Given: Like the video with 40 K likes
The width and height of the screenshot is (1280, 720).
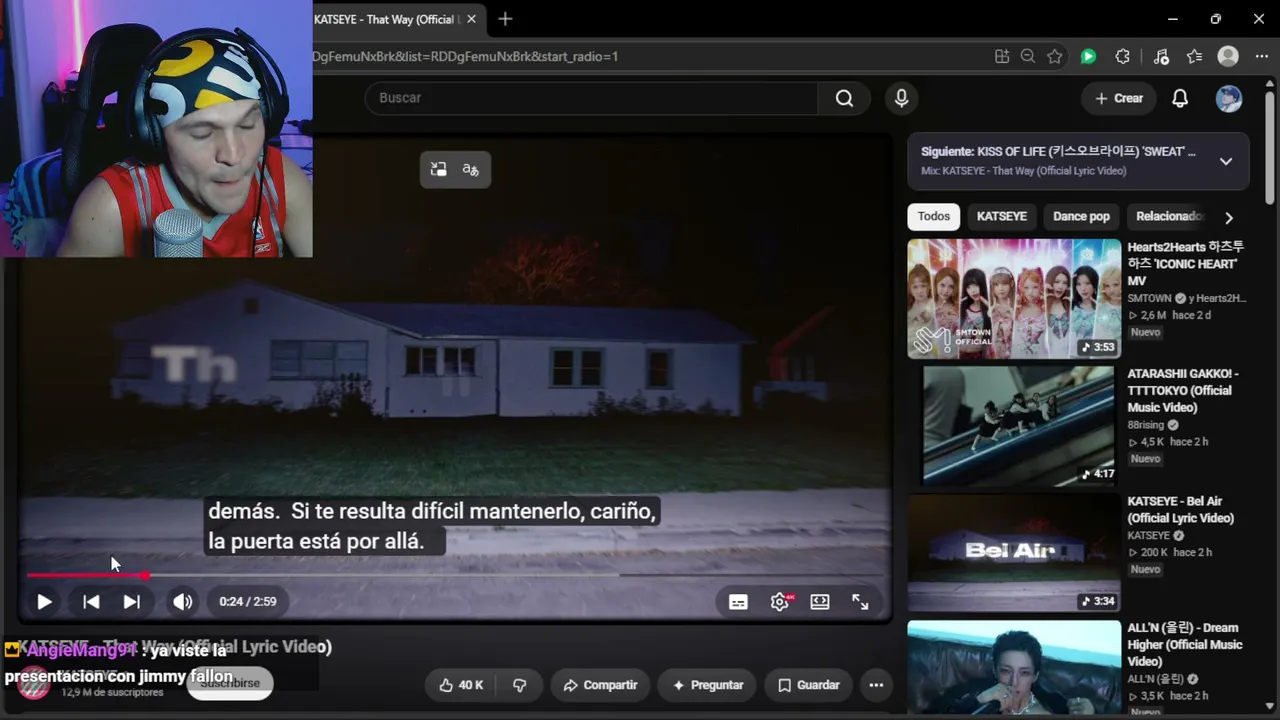Looking at the screenshot, I should (460, 685).
